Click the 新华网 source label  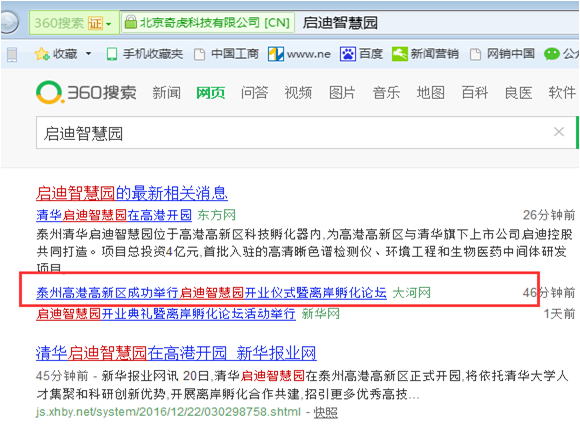320,314
